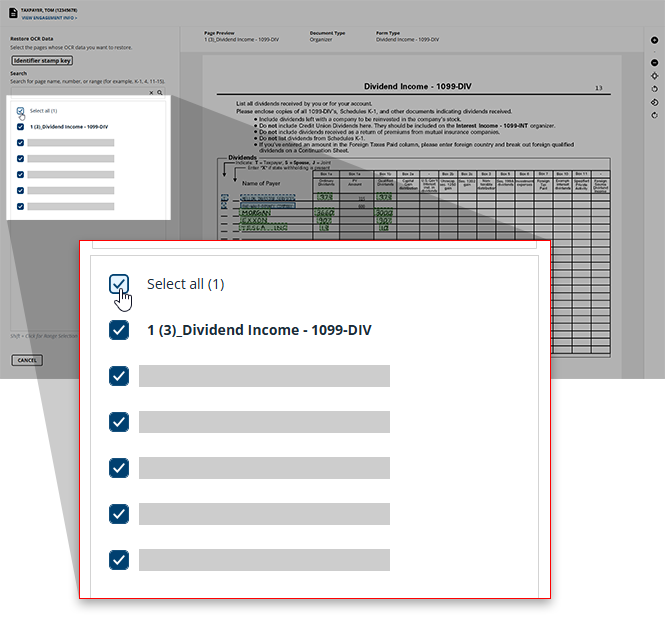Toggle the small Select all (1) checkbox under Search

coord(21,111)
